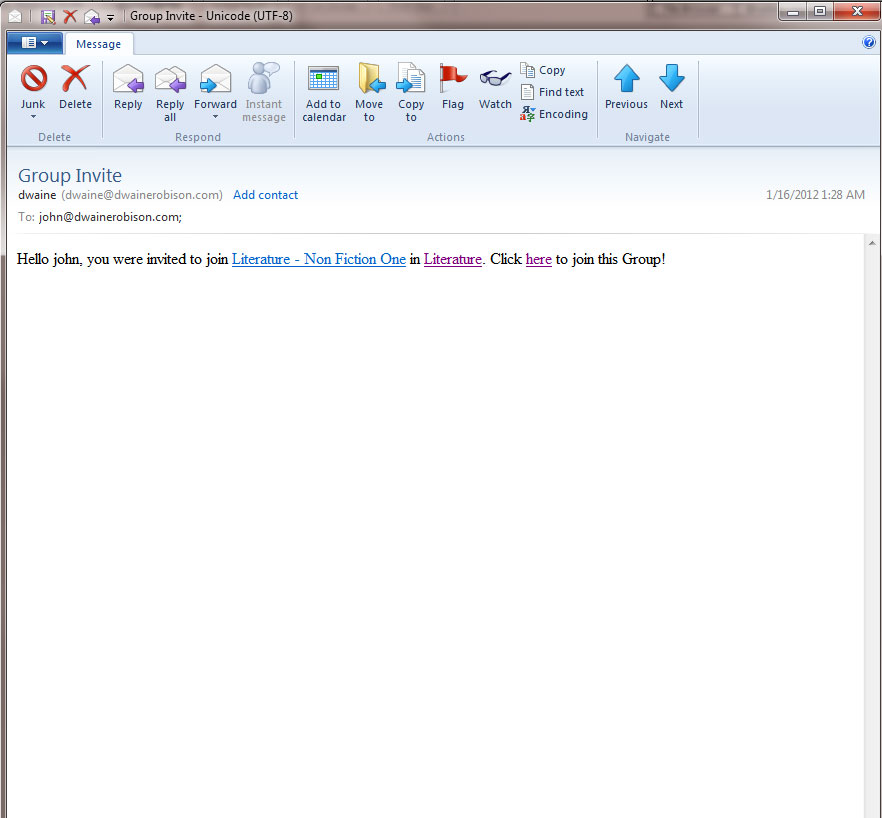Image resolution: width=882 pixels, height=818 pixels.
Task: Click sender address dwaine@dwainerobison.com
Action: tap(142, 195)
